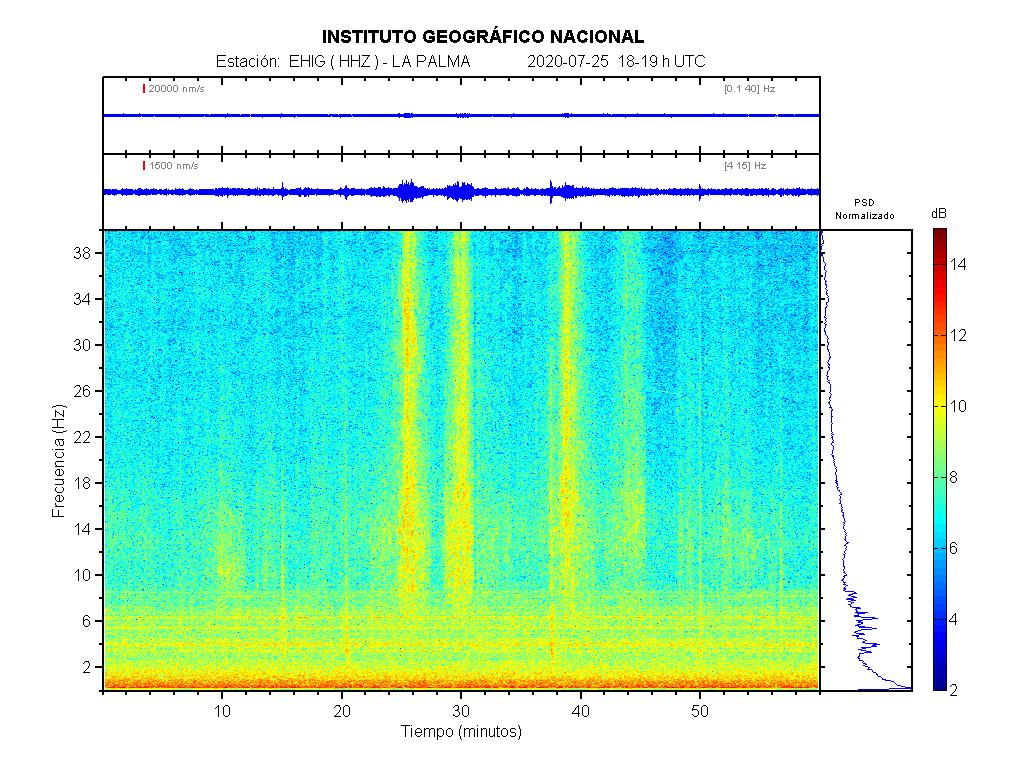This screenshot has height=768, width=1025.
Task: Click the dB colorbar label
Action: [x=939, y=214]
